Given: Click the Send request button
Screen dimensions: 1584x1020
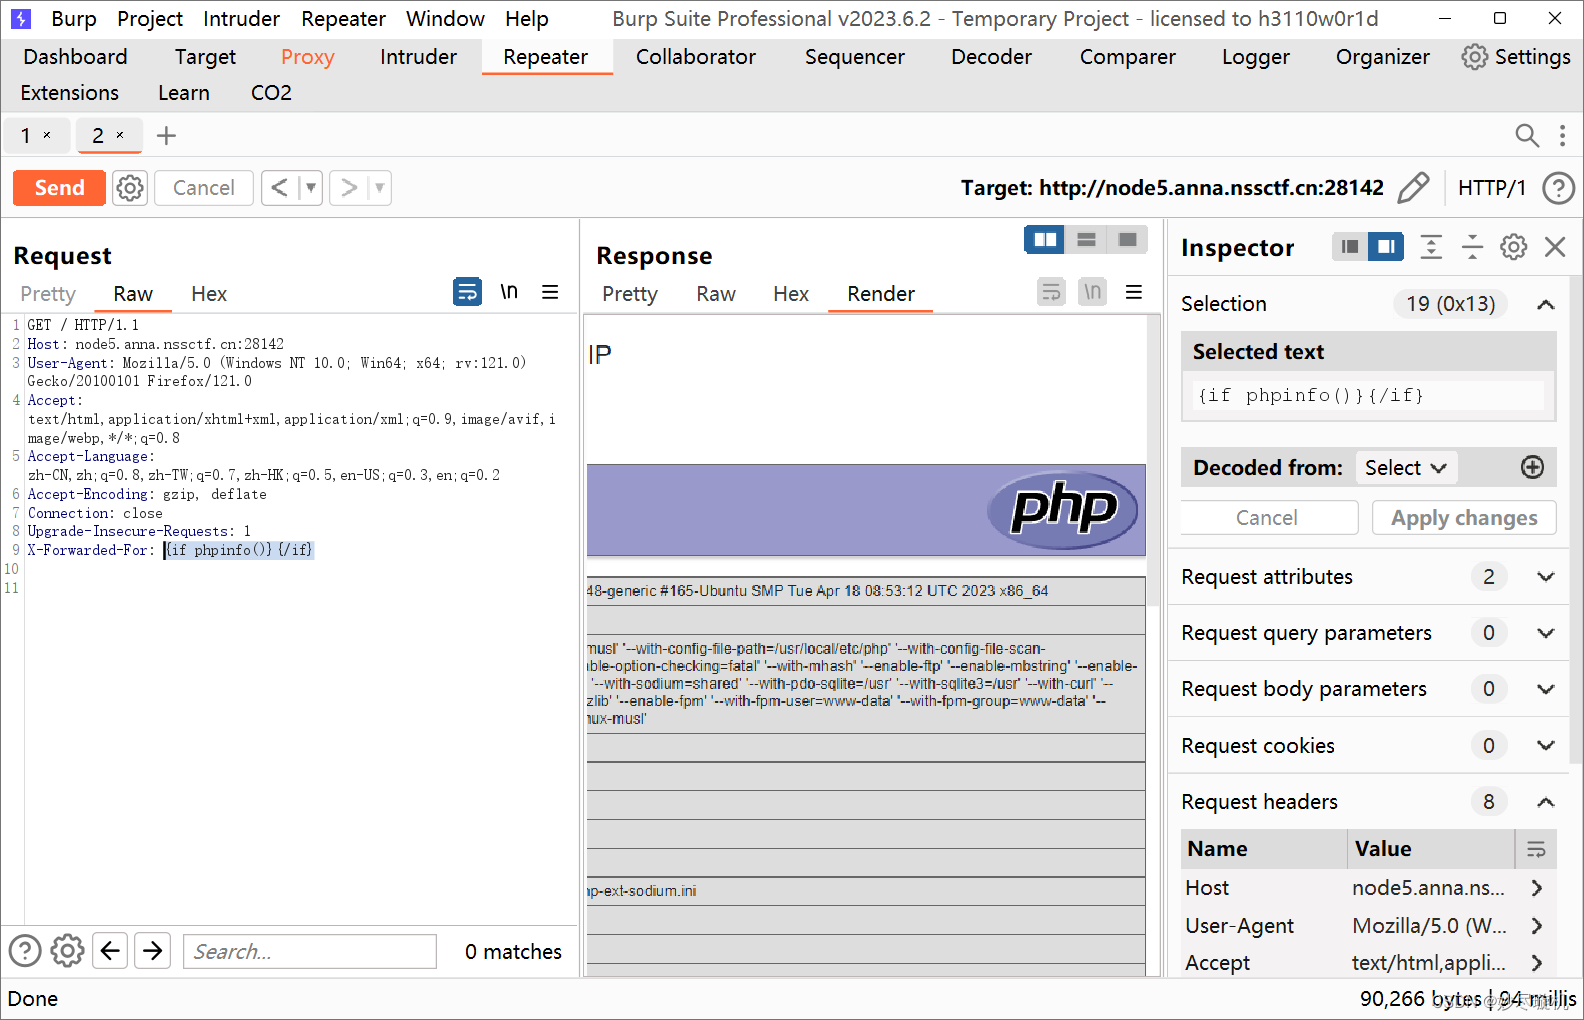Looking at the screenshot, I should point(59,188).
